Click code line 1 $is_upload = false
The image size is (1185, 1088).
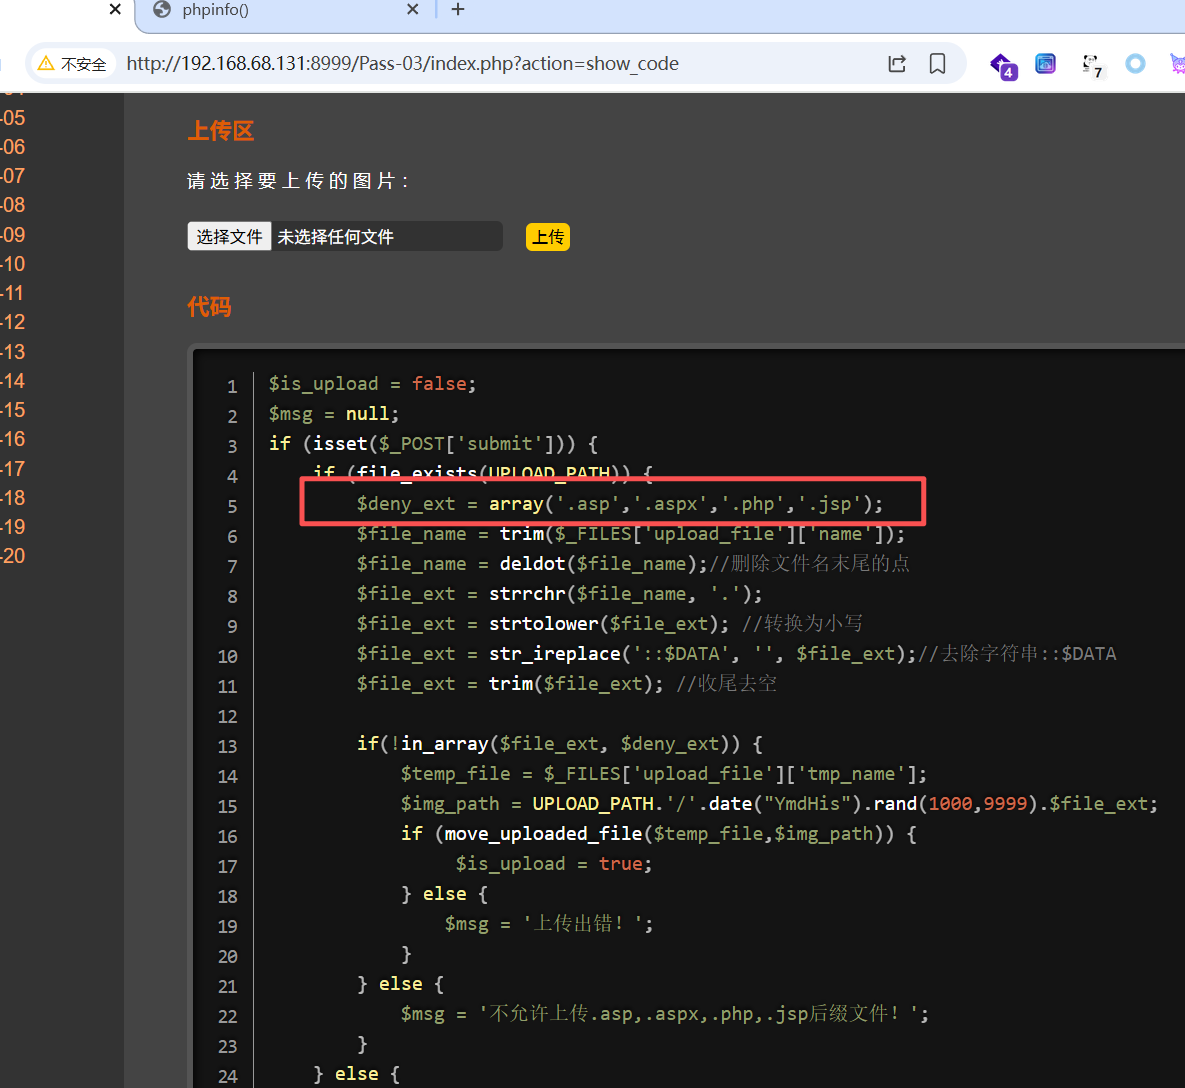[373, 384]
